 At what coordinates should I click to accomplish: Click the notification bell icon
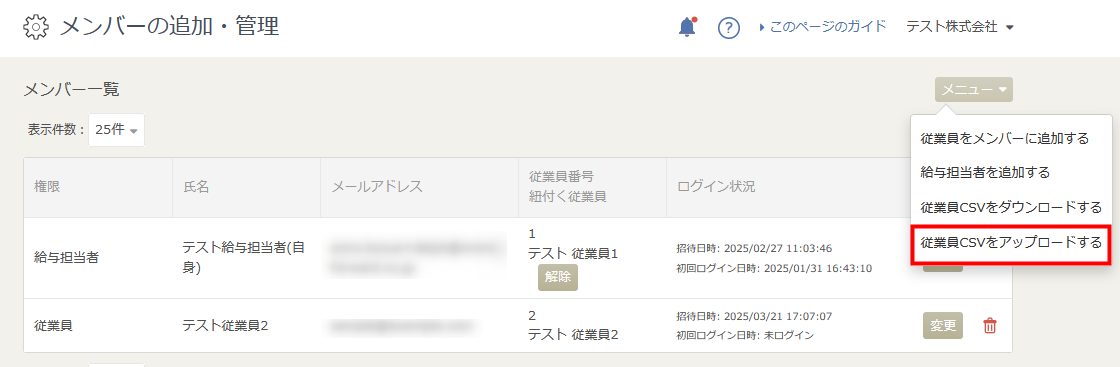[x=686, y=27]
